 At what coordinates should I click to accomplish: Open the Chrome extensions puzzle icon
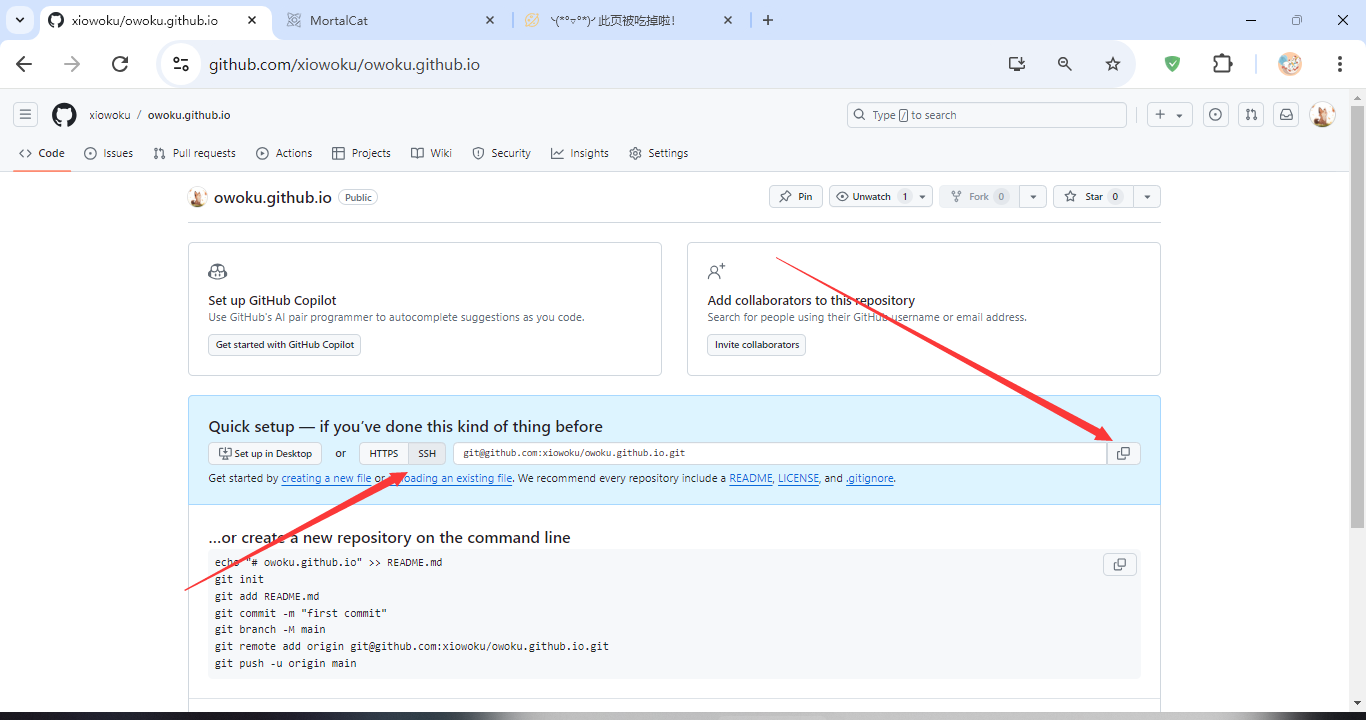coord(1222,64)
